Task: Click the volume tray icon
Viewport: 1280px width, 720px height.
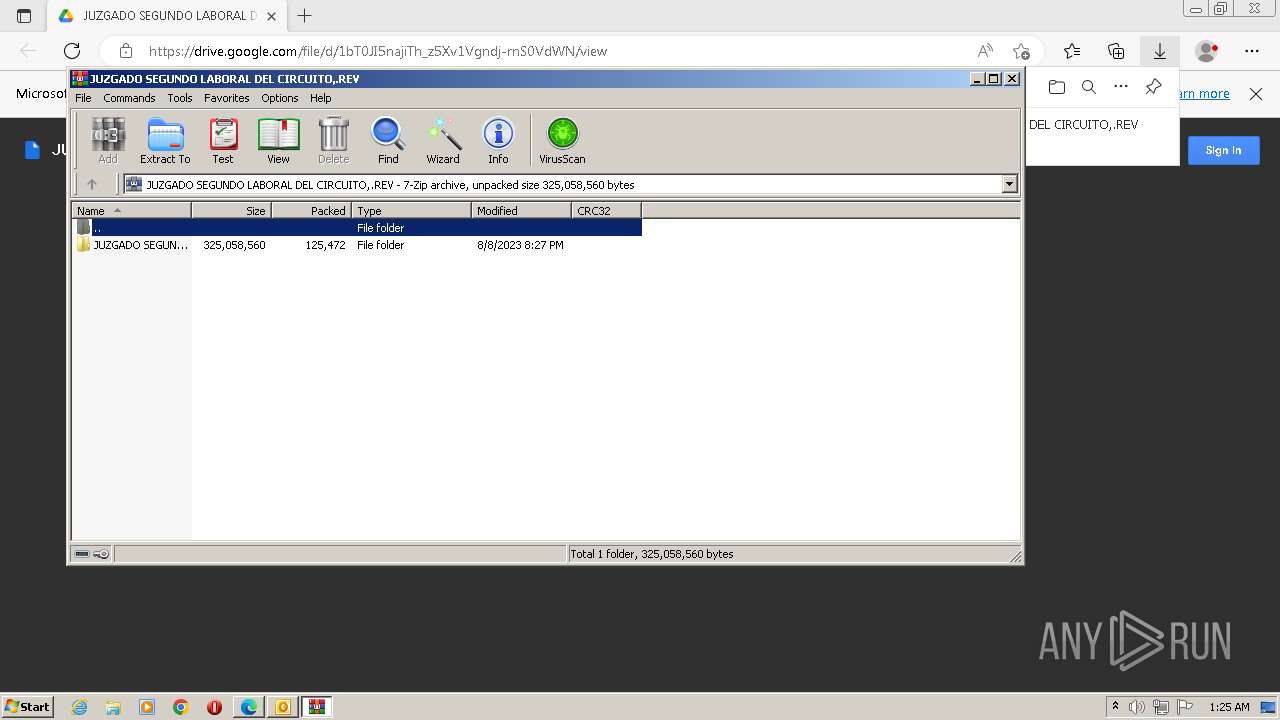Action: (1137, 707)
